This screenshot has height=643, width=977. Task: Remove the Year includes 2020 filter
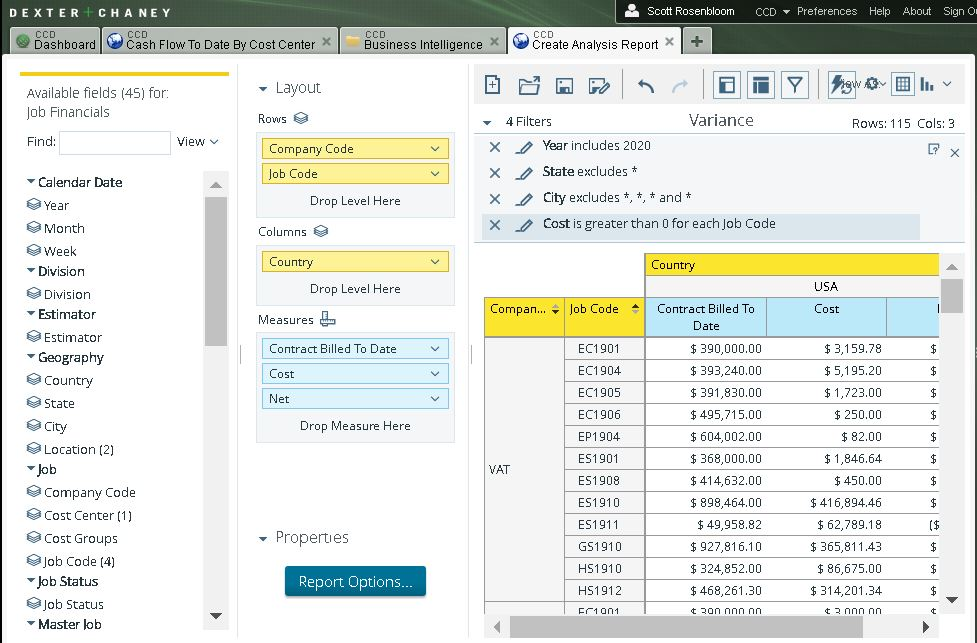[495, 146]
